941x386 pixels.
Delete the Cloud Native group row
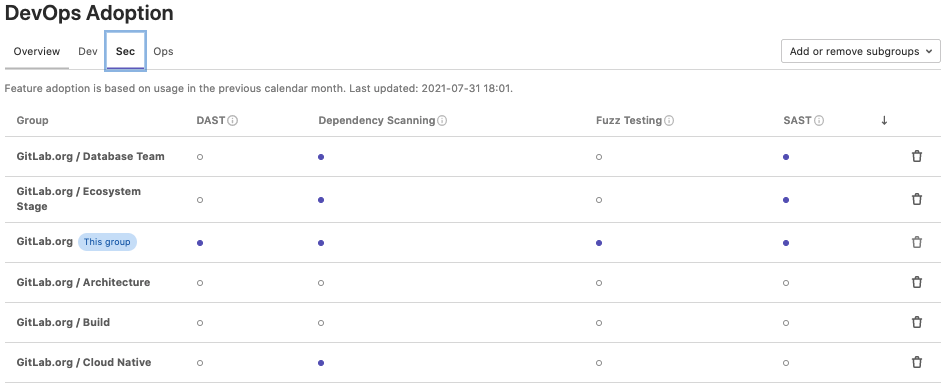point(916,363)
